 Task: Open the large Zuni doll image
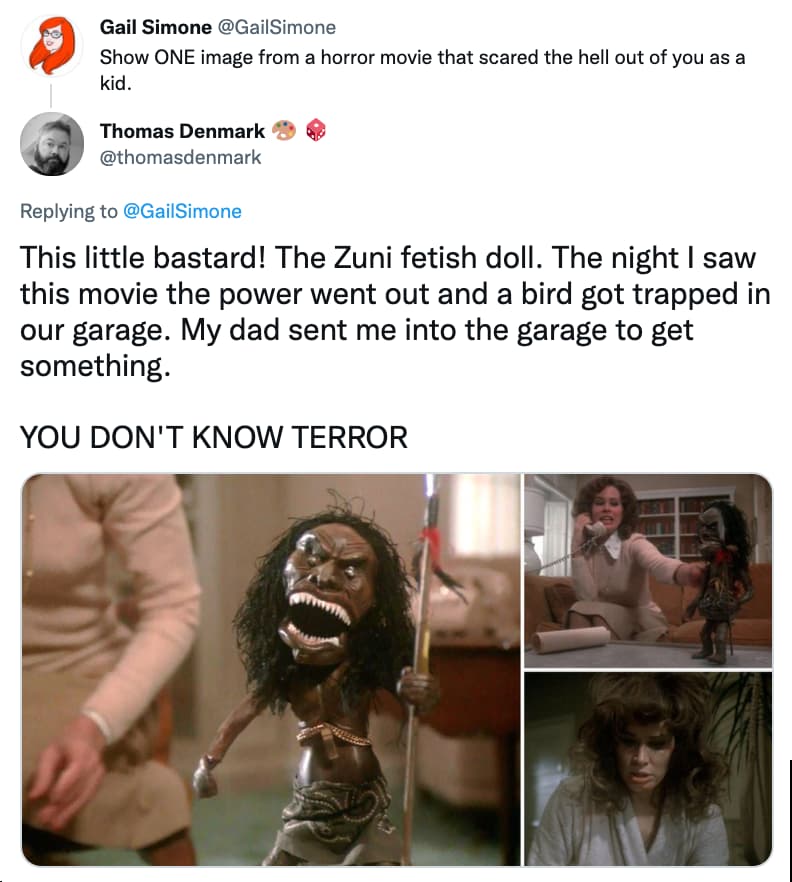pyautogui.click(x=271, y=669)
